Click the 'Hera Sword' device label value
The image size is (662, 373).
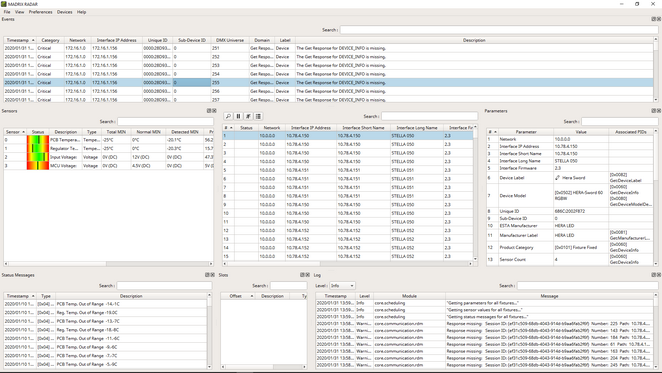click(573, 178)
